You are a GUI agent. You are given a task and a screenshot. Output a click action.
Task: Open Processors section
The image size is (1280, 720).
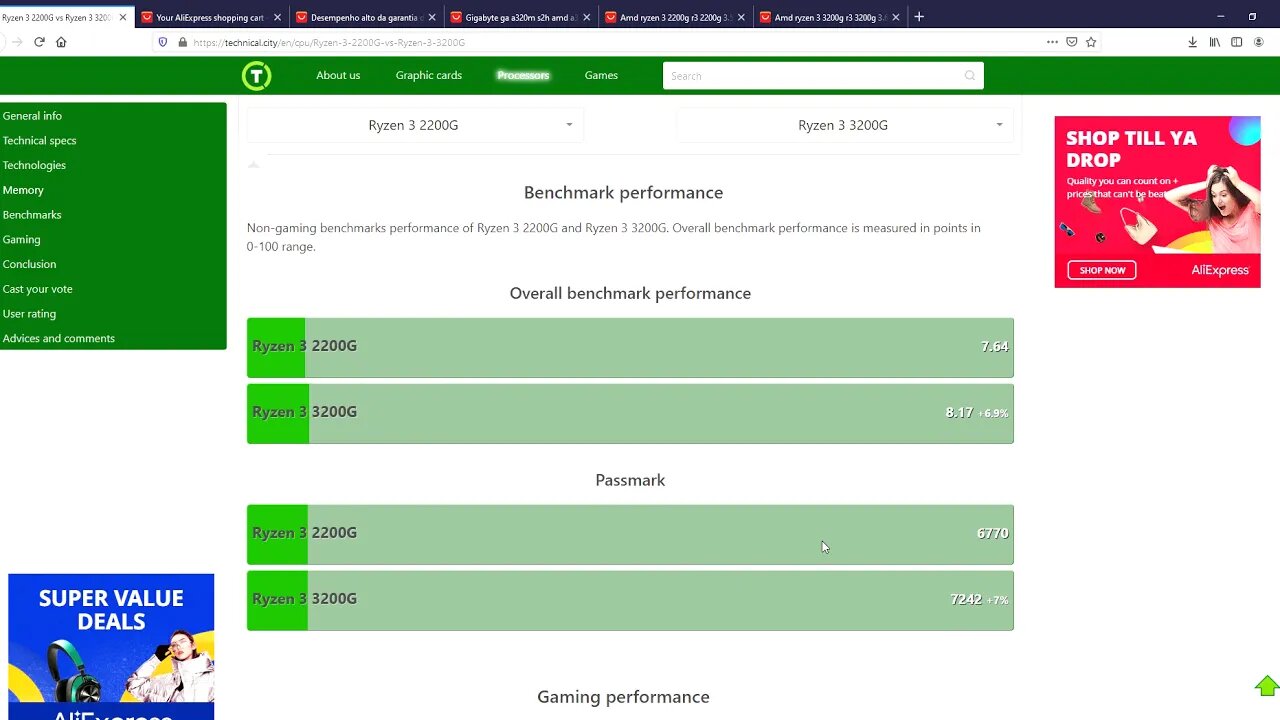(x=523, y=76)
